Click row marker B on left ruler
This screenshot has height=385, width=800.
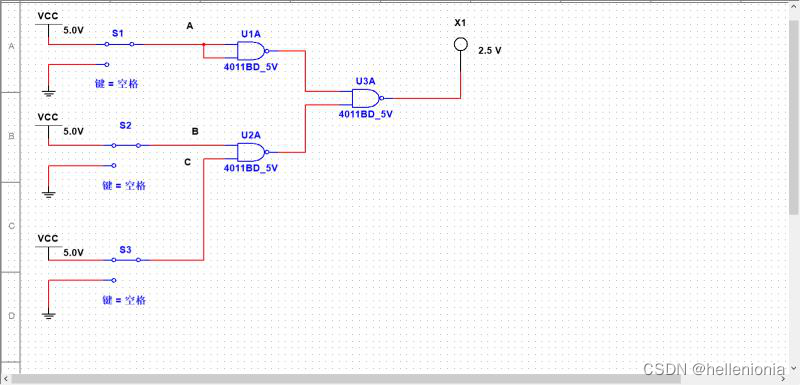pos(11,136)
